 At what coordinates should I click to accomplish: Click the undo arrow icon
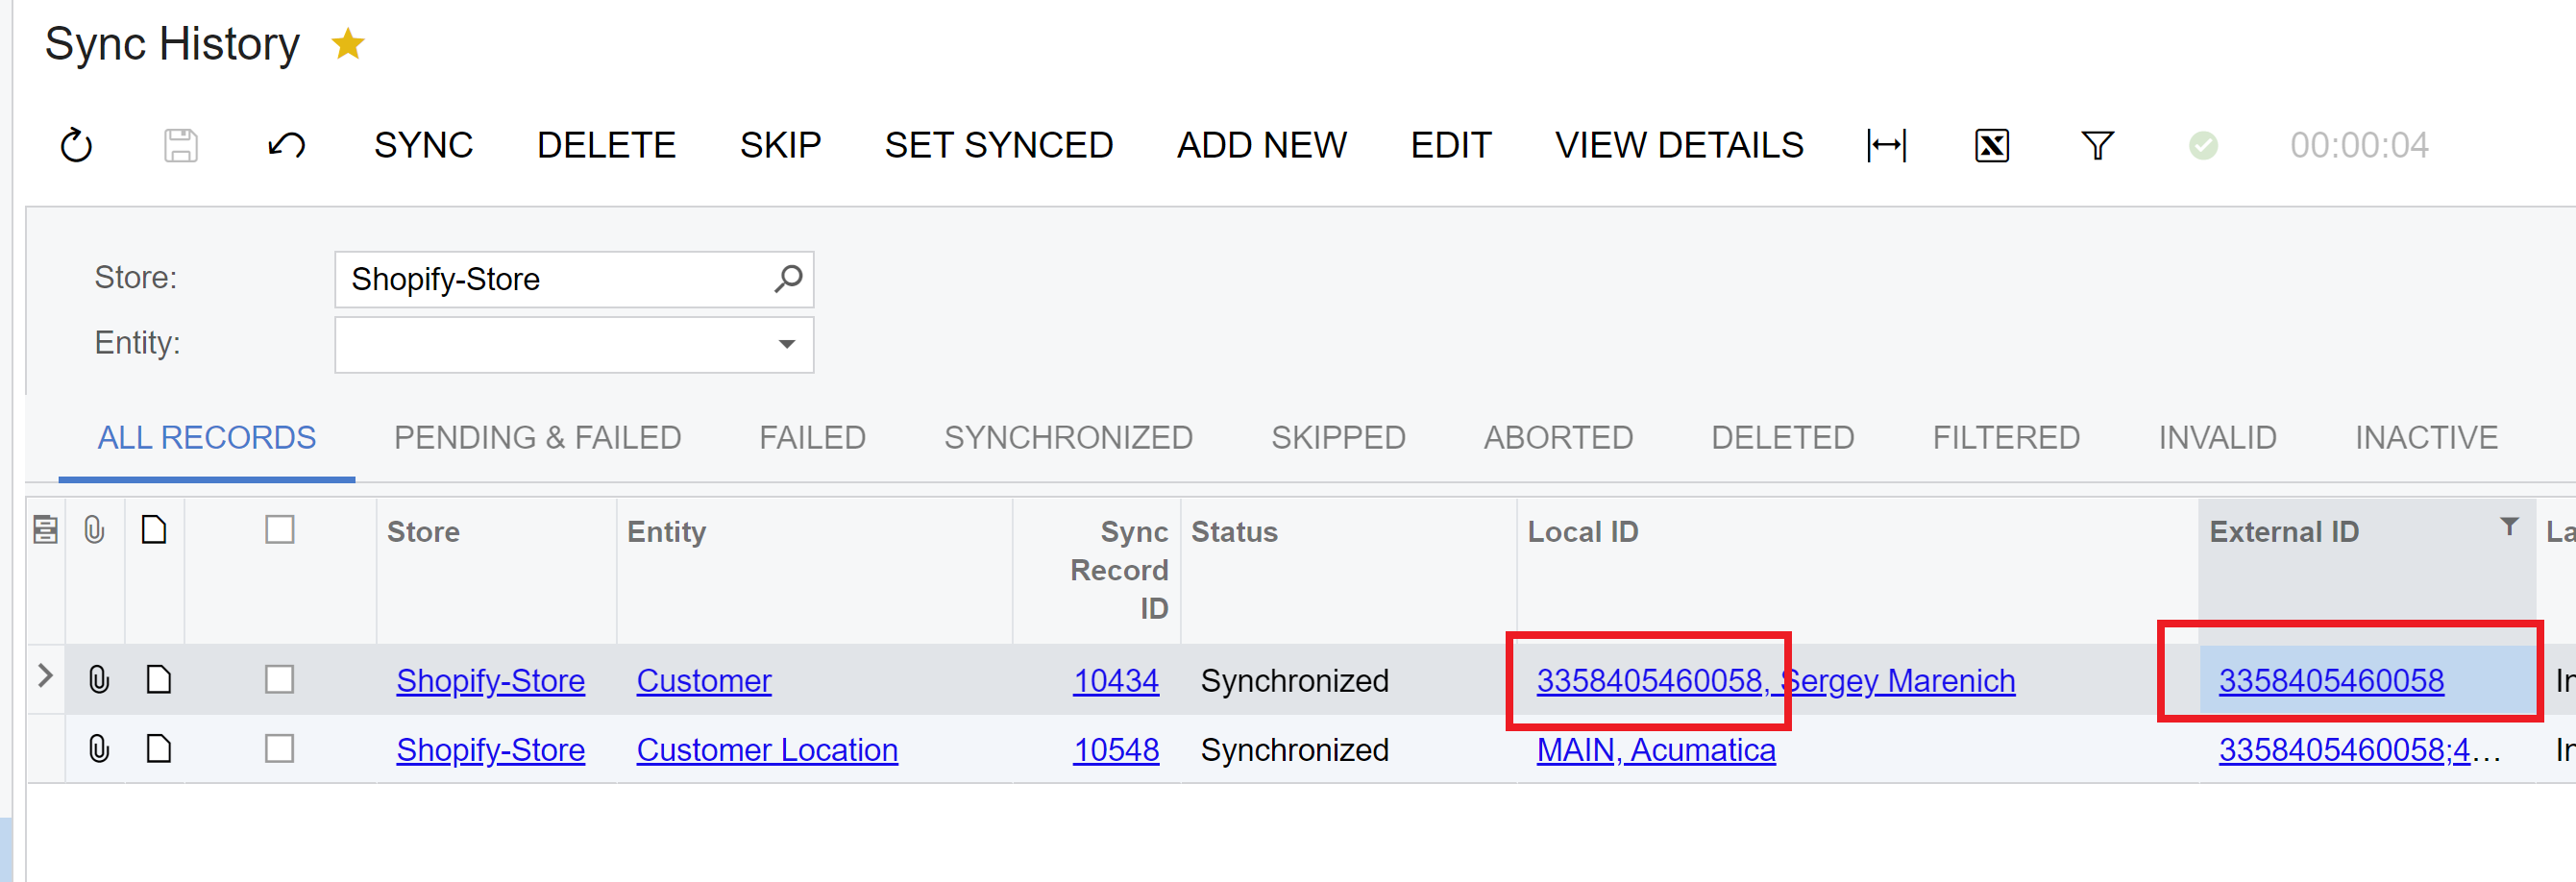point(287,146)
